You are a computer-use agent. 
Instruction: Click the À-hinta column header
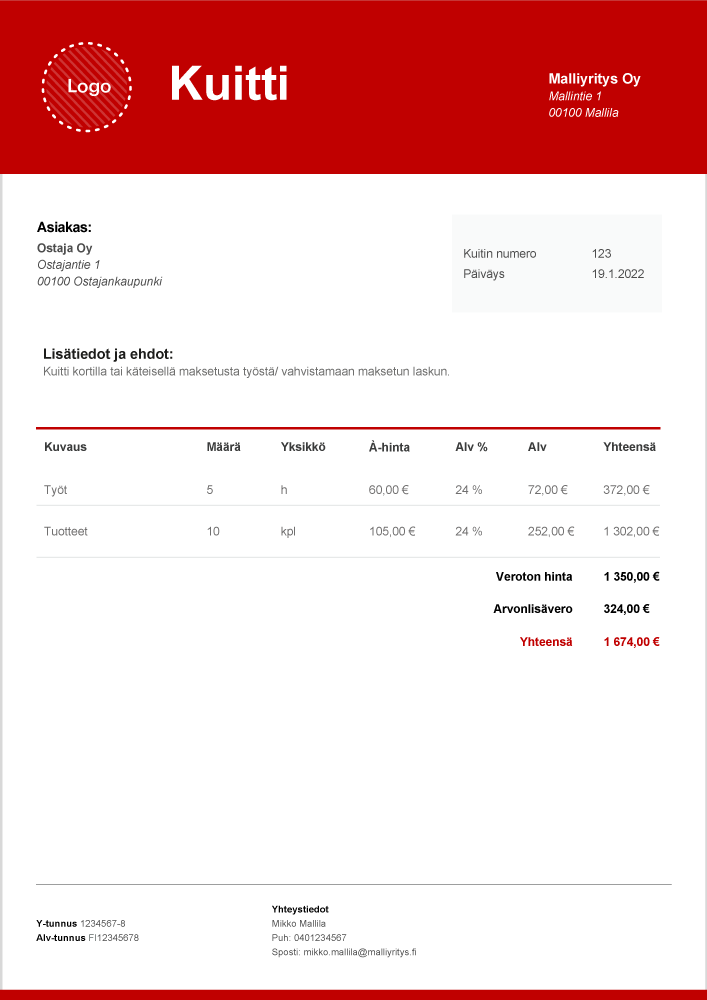click(389, 447)
